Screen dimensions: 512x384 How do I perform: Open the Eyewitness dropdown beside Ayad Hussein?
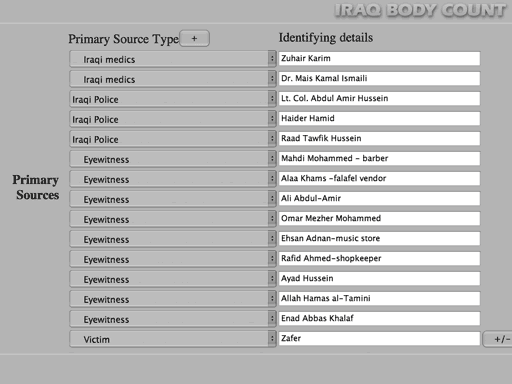173,279
